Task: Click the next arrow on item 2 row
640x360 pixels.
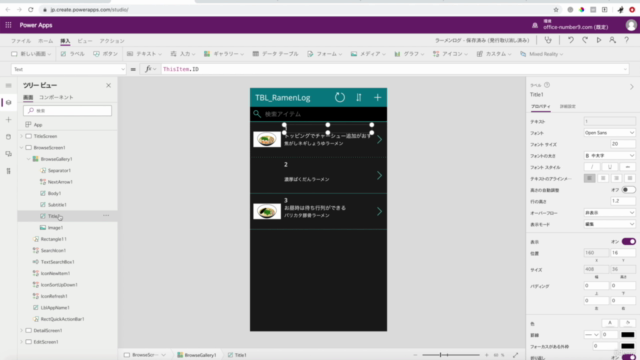Action: pos(379,176)
